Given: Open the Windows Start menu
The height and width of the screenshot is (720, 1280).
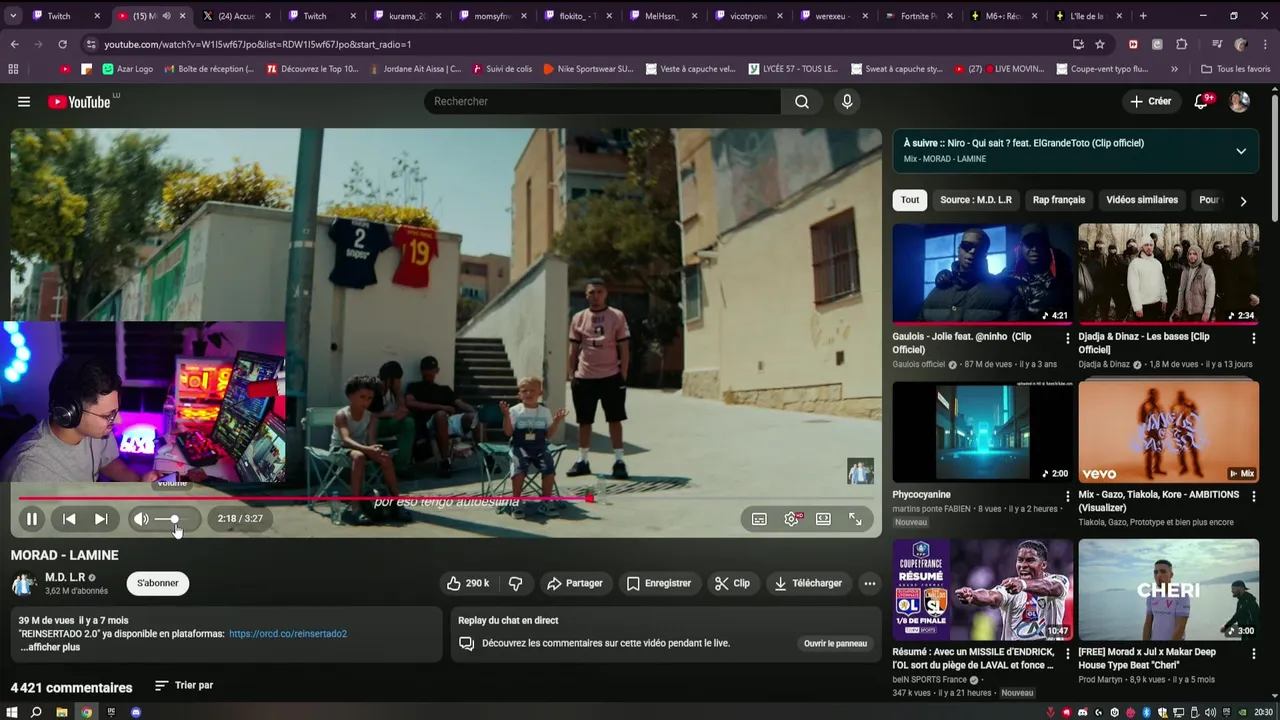Looking at the screenshot, I should (12, 712).
